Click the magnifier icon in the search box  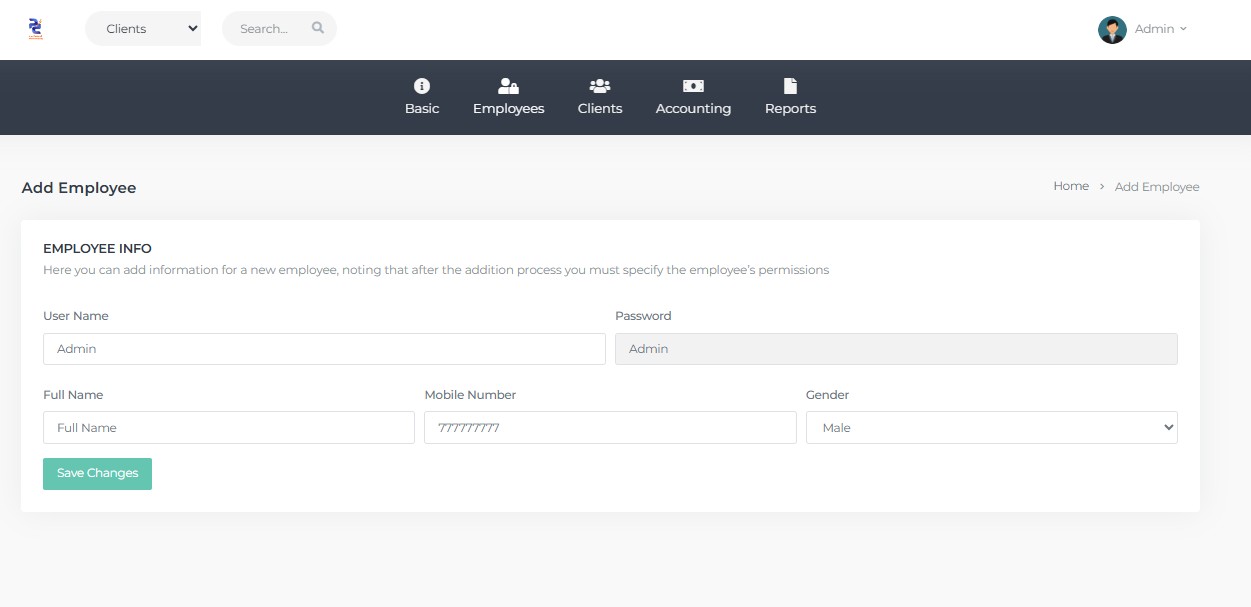[x=318, y=28]
